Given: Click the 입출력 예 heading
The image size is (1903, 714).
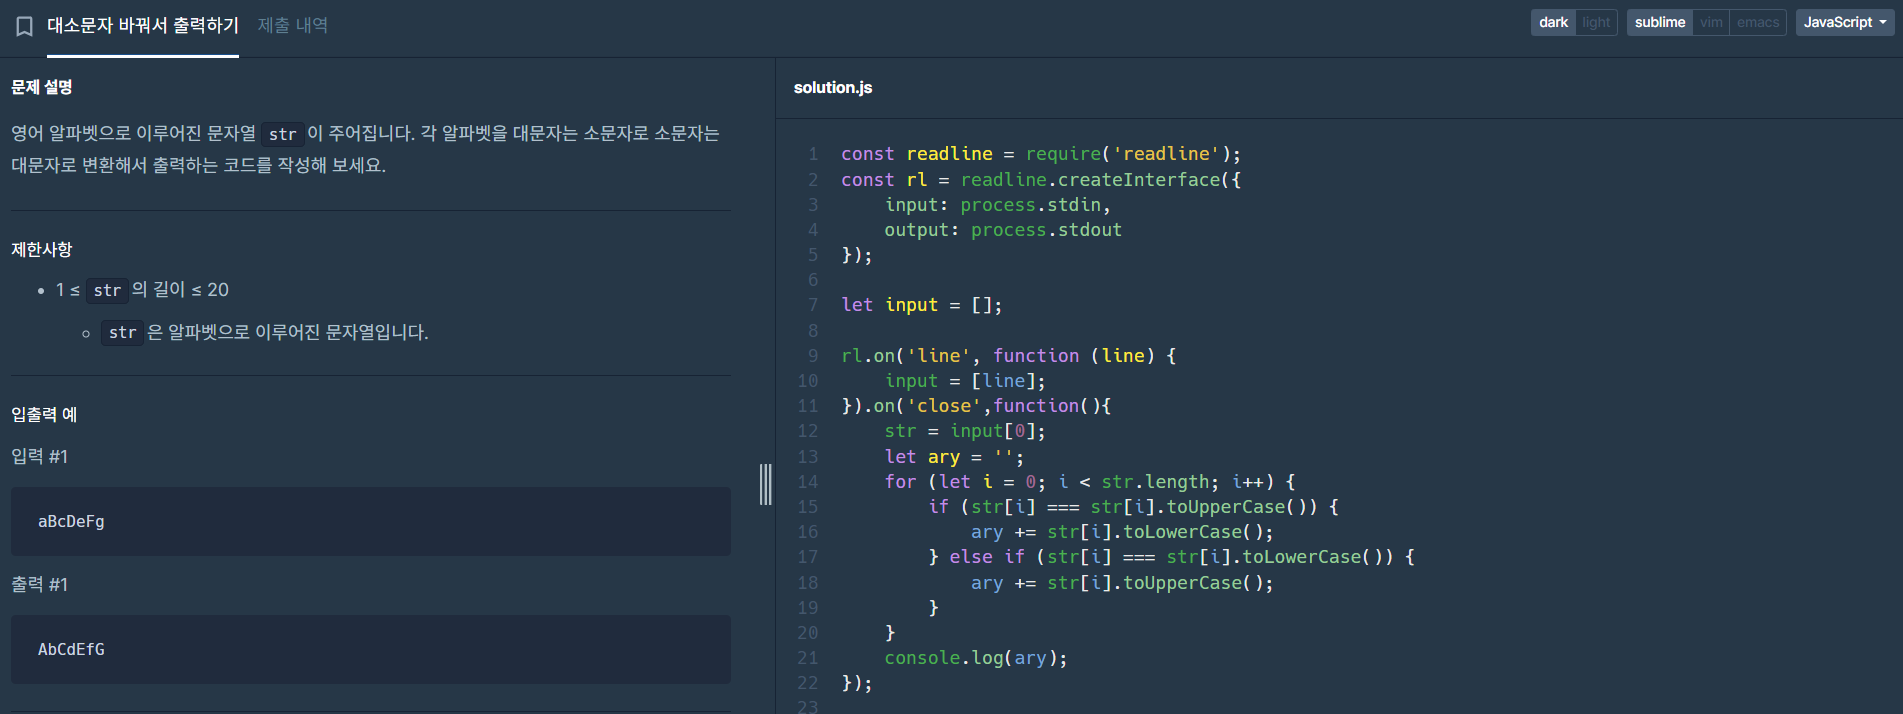Looking at the screenshot, I should 44,415.
